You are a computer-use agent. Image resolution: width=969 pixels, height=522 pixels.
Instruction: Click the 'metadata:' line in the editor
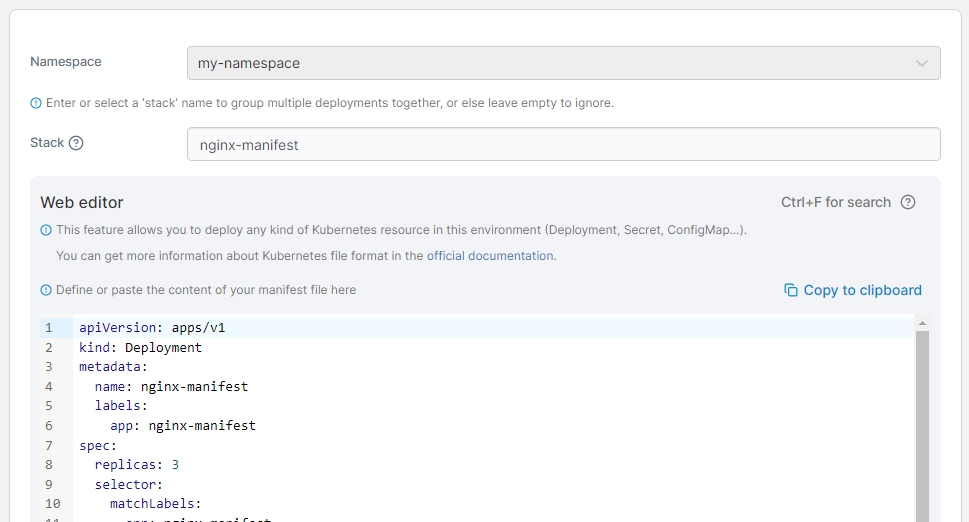click(113, 367)
